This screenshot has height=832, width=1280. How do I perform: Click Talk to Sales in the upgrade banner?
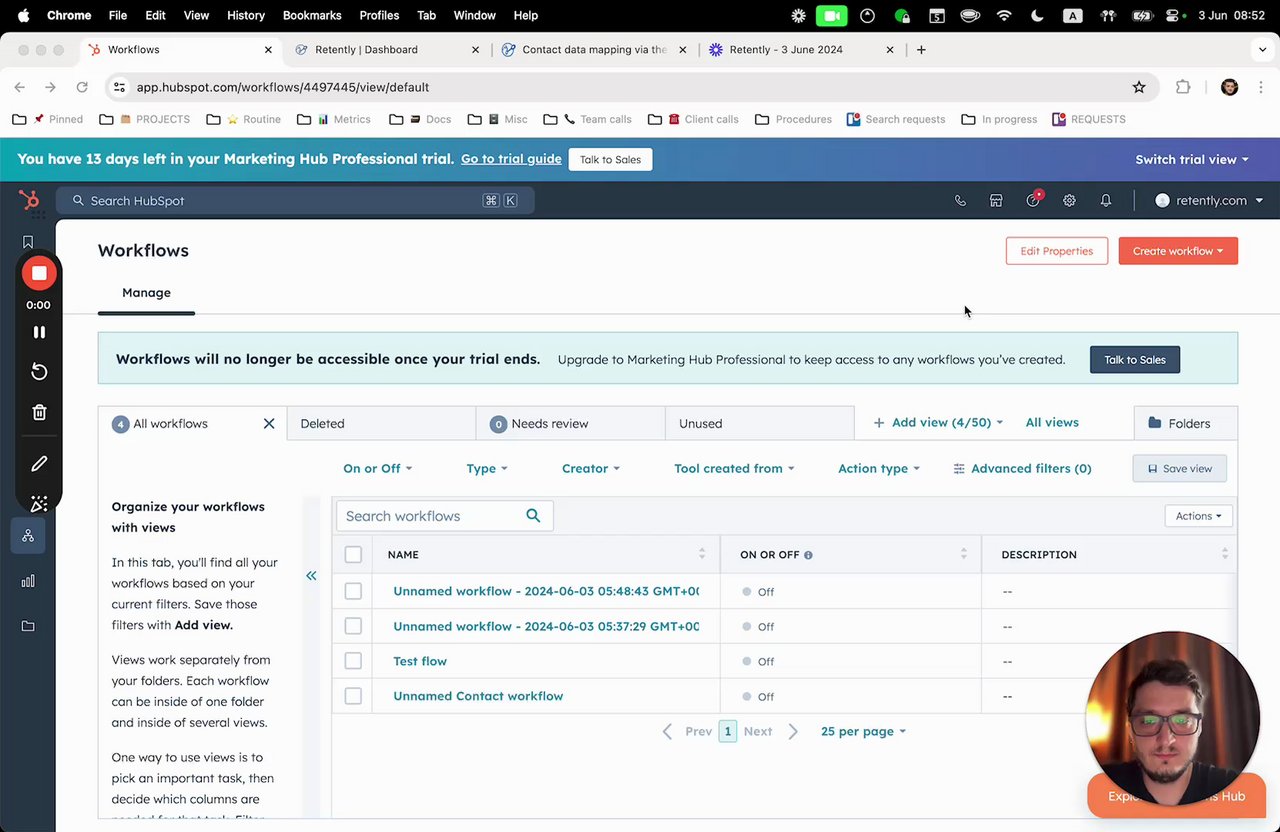(1134, 360)
